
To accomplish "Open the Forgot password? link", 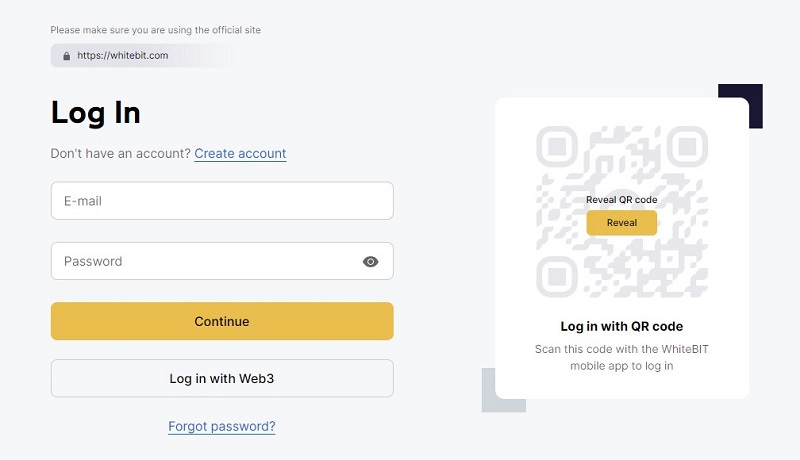I will click(x=222, y=426).
